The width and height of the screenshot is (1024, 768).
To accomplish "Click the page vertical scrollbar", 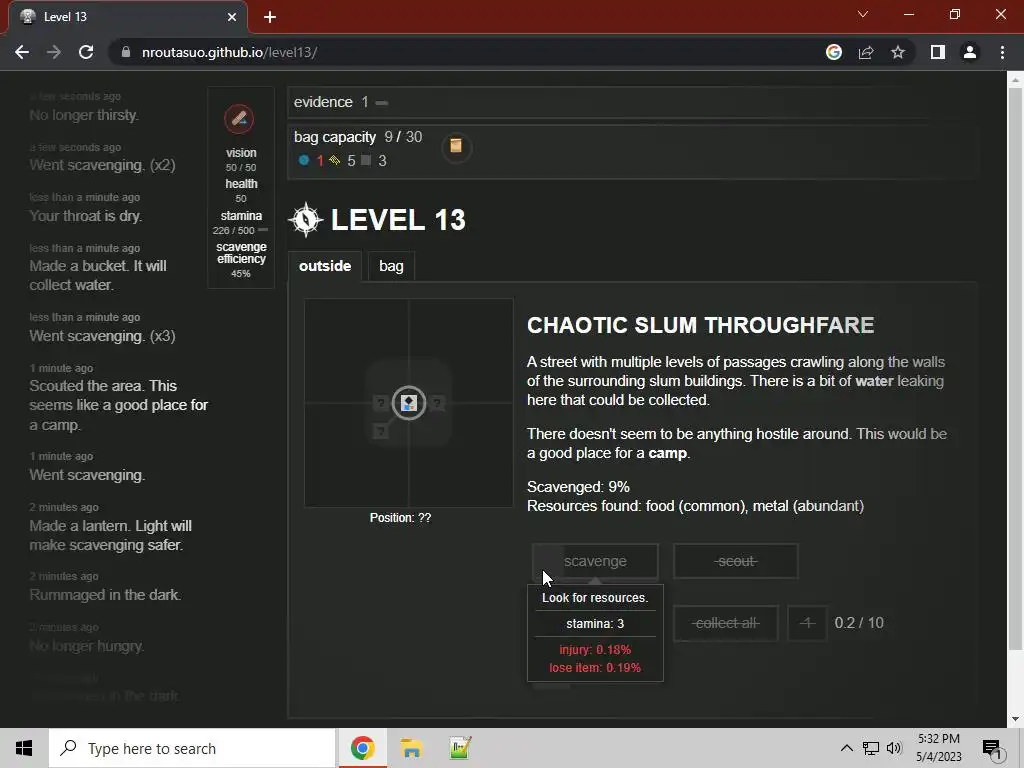I will tap(1015, 369).
